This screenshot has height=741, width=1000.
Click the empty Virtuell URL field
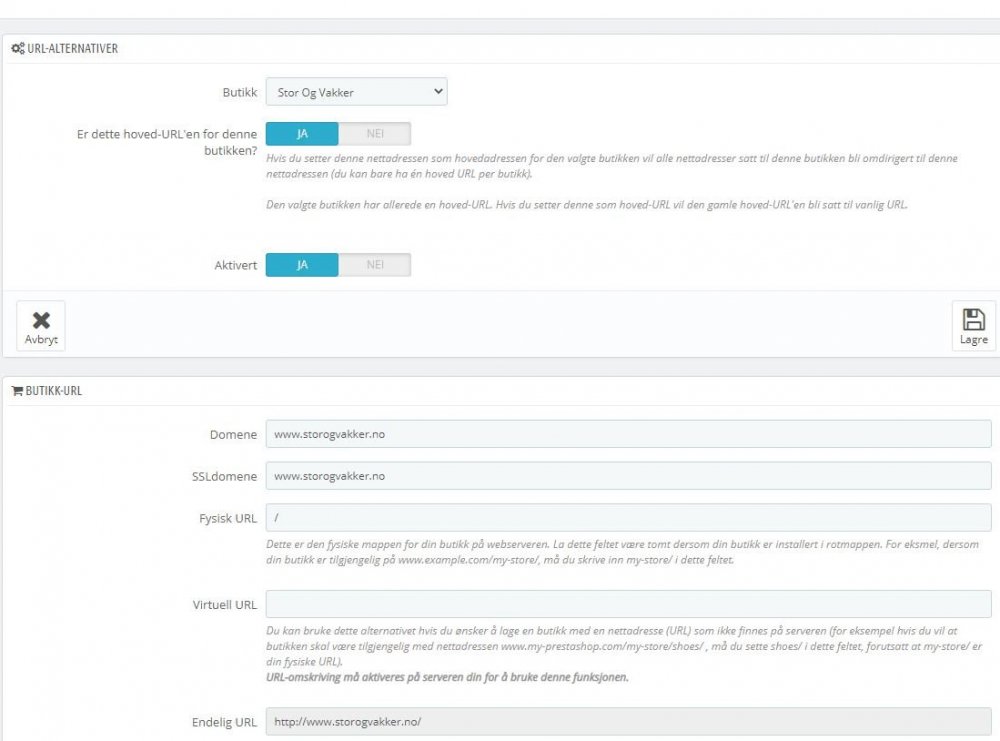[628, 604]
